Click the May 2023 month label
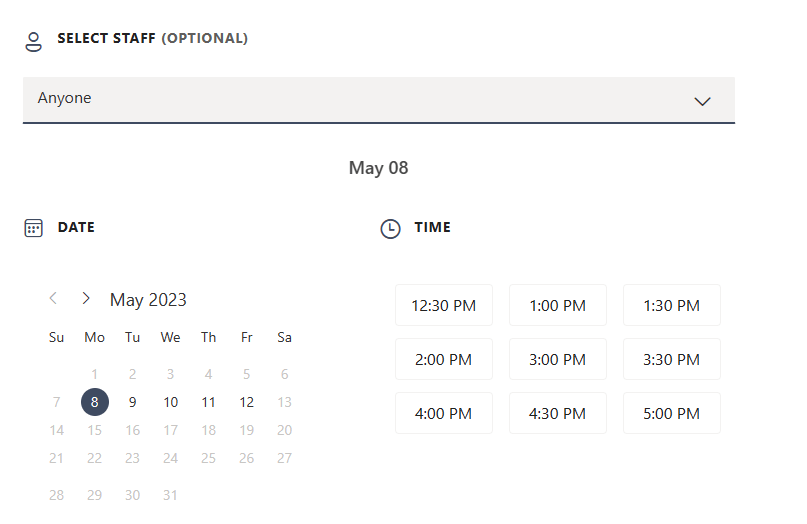The height and width of the screenshot is (524, 807). (148, 300)
